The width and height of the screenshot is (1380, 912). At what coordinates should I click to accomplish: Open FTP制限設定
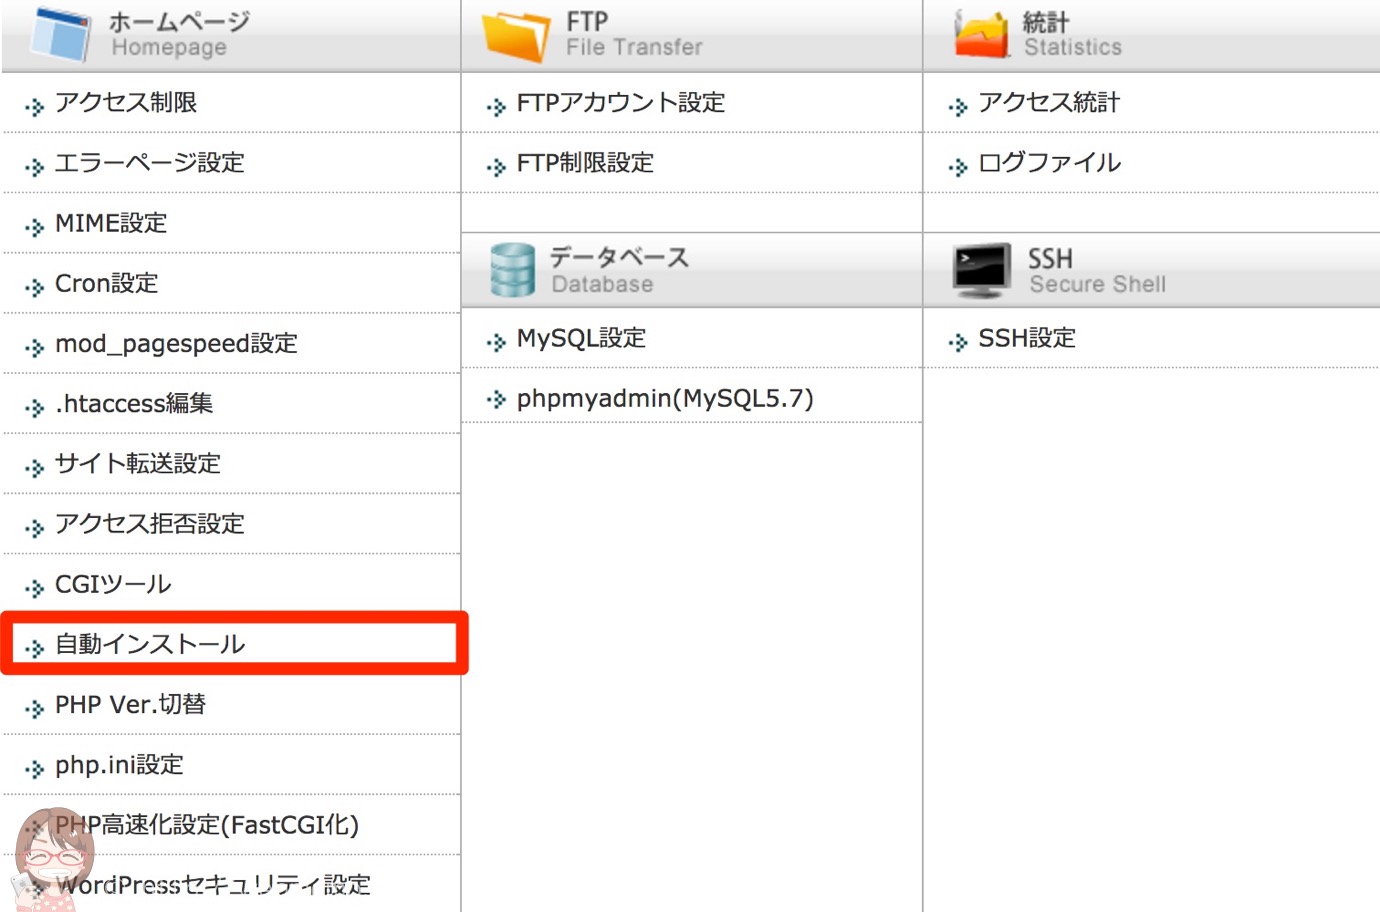point(586,163)
